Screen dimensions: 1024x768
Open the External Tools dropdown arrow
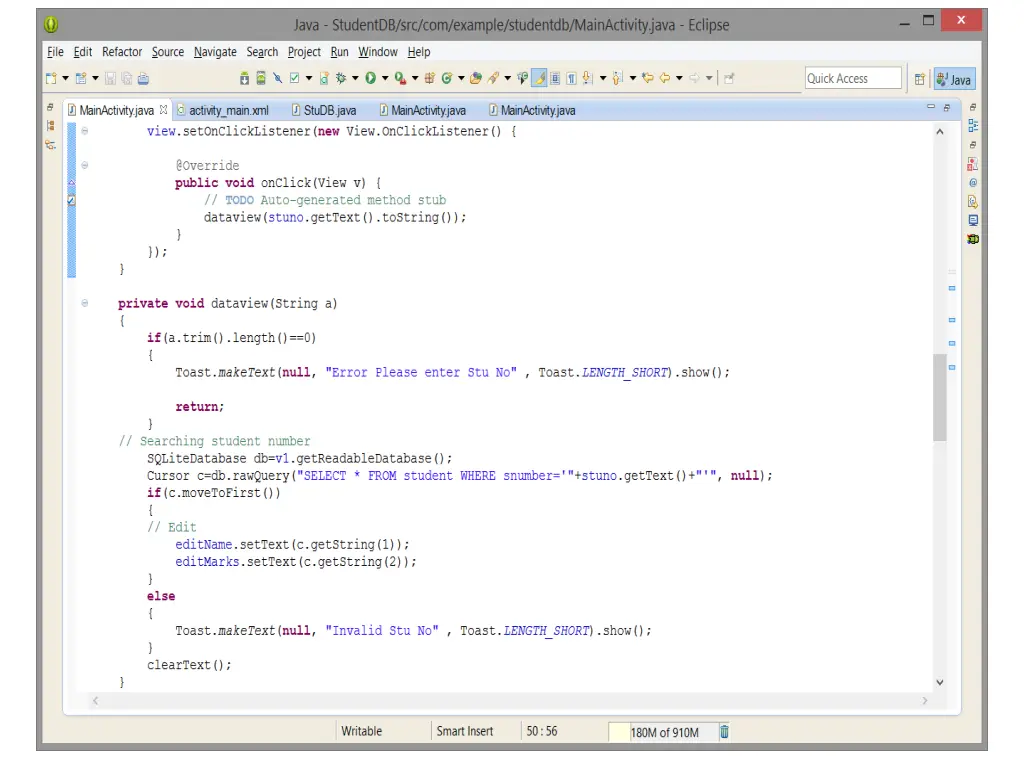415,78
